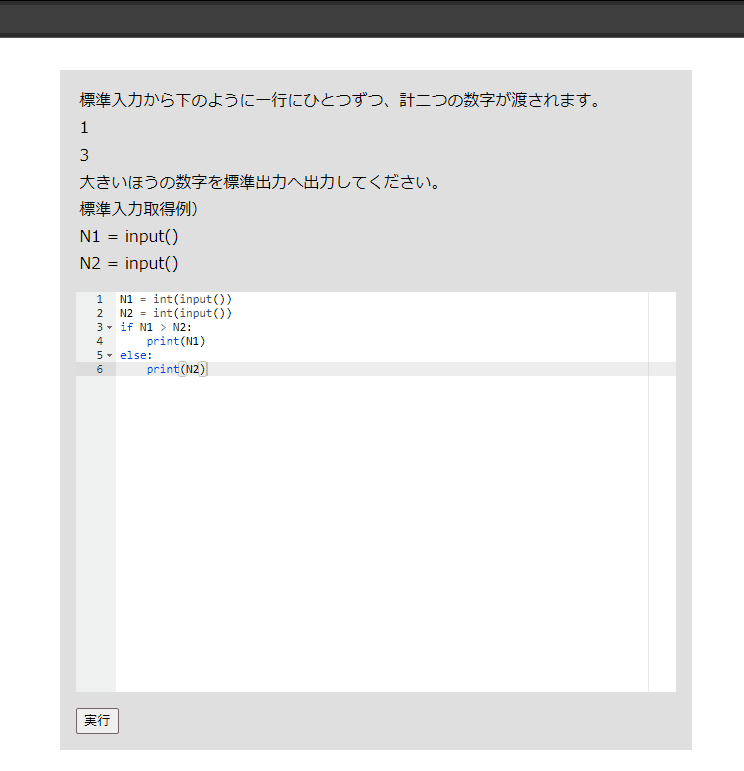The height and width of the screenshot is (771, 744).
Task: Click the example text 'N1 = input()' in the description
Action: click(129, 236)
